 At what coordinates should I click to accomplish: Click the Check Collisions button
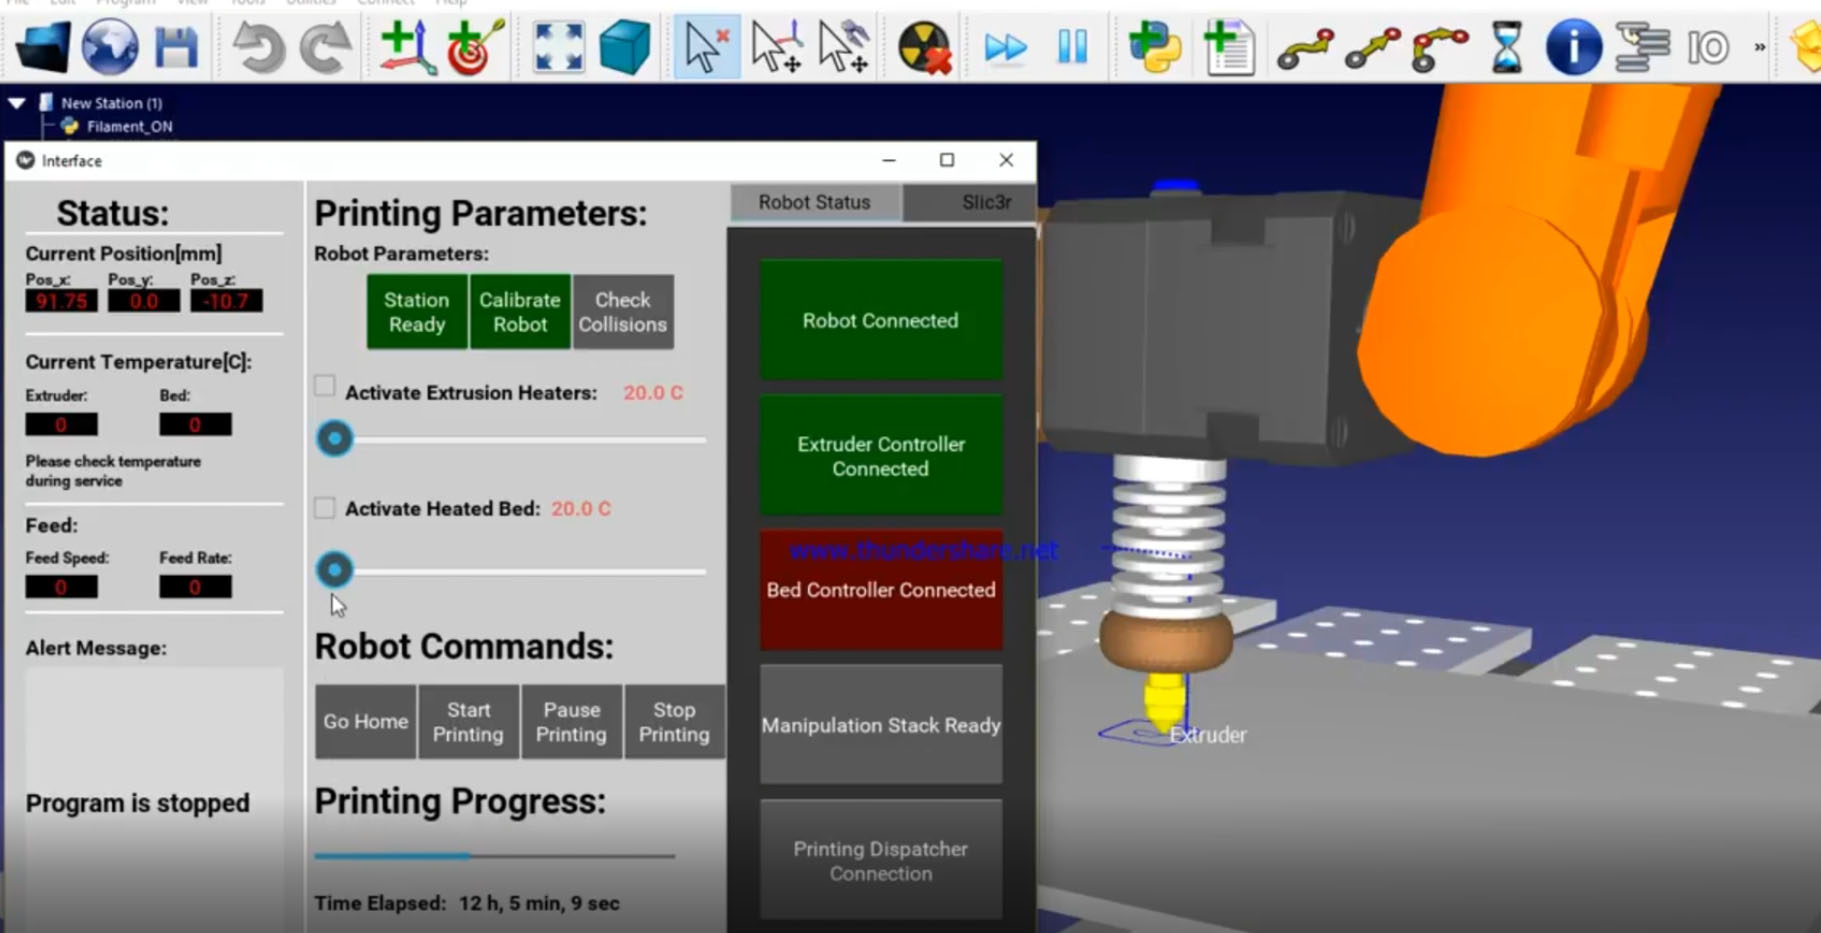pyautogui.click(x=623, y=312)
